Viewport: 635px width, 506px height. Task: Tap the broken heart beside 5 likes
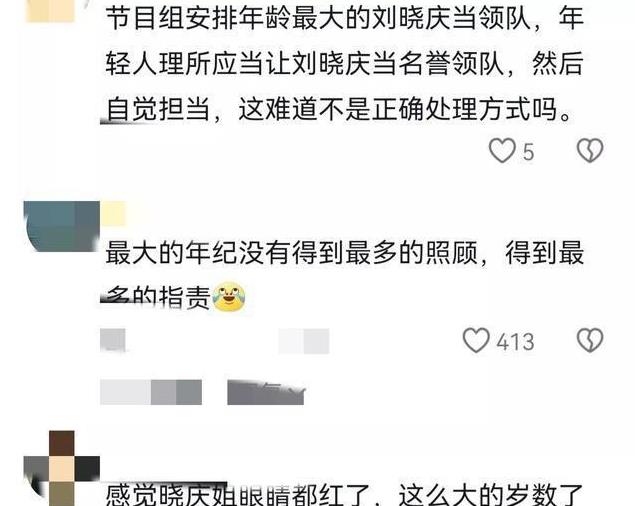590,150
